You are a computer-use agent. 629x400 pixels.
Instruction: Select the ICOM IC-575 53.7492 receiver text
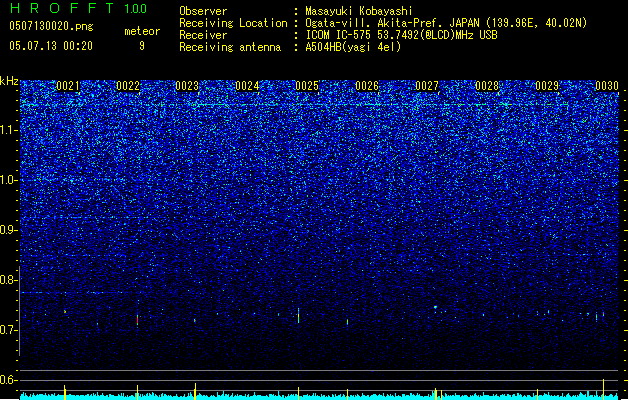pyautogui.click(x=401, y=35)
